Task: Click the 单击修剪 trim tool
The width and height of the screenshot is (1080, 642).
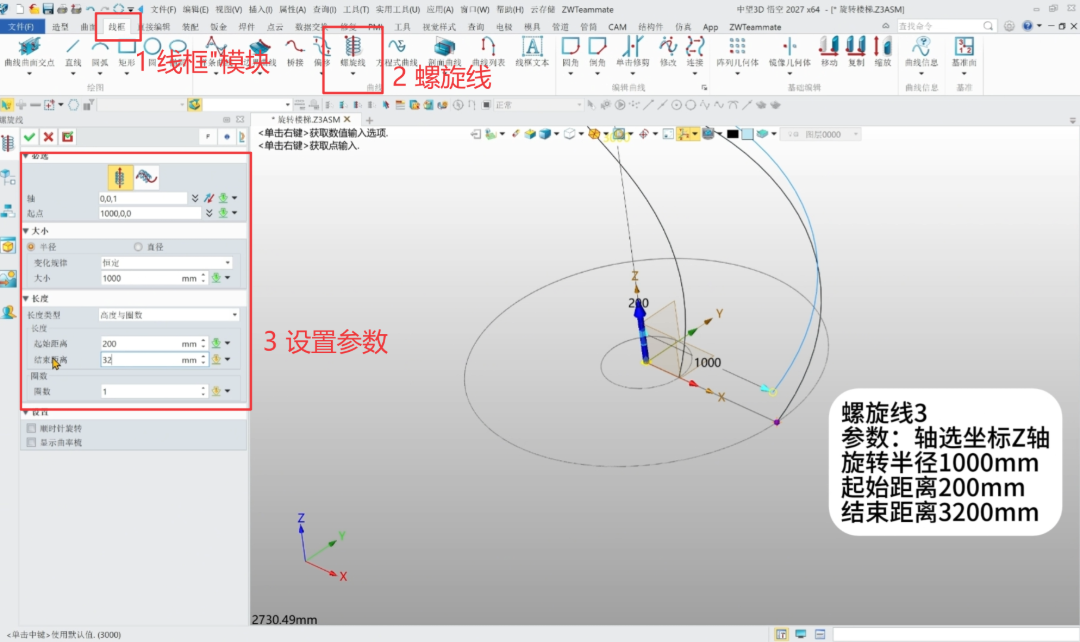Action: click(632, 52)
